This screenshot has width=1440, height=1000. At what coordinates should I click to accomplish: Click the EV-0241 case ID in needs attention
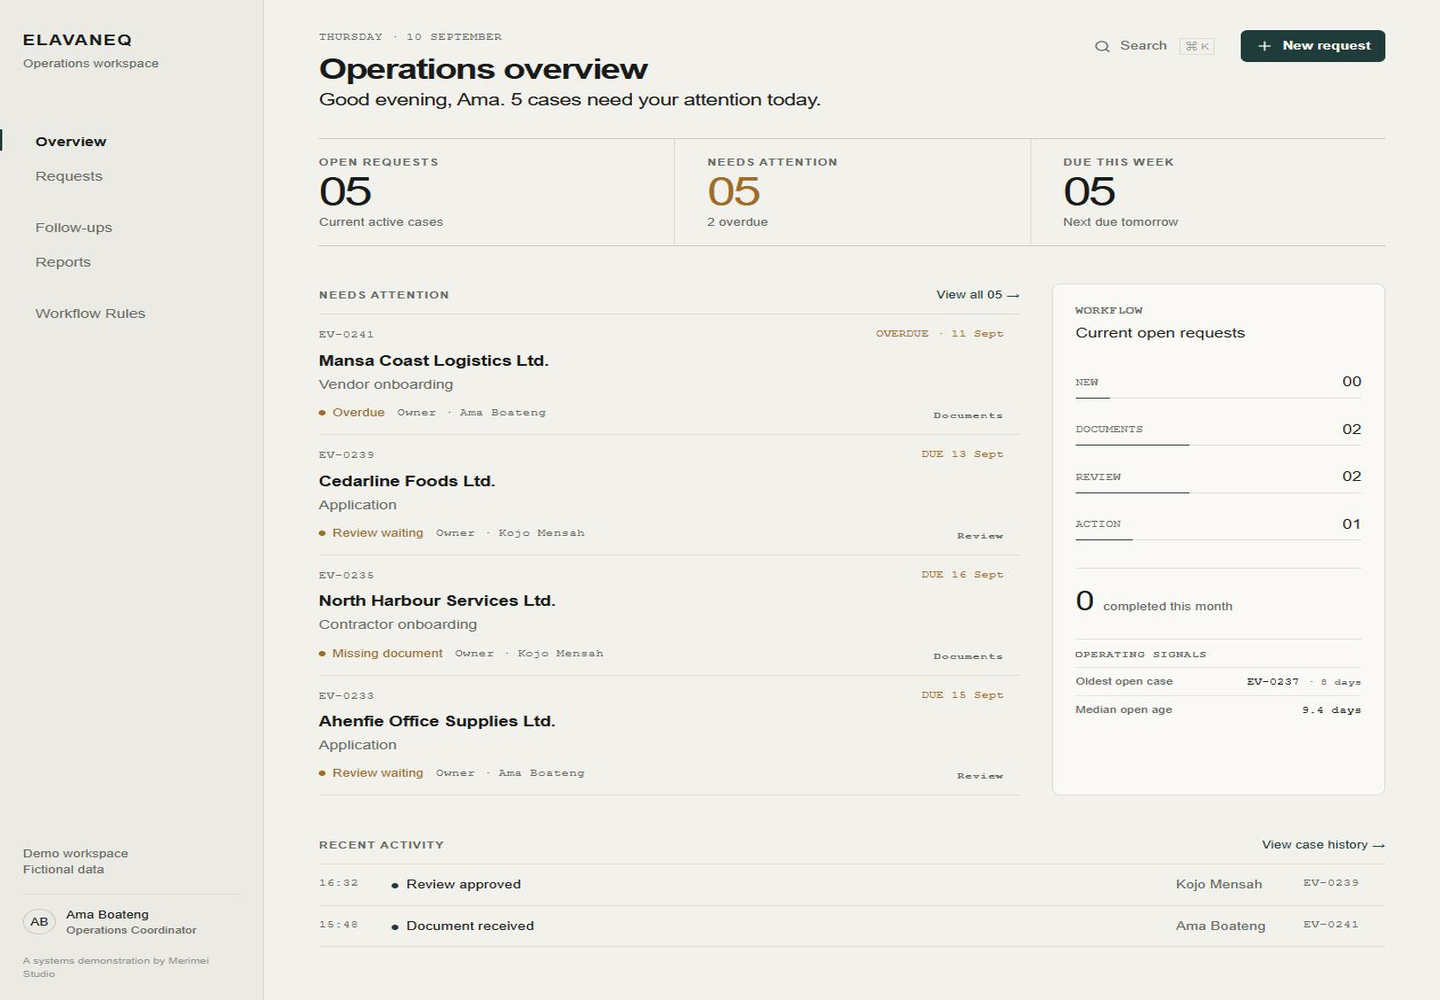346,335
